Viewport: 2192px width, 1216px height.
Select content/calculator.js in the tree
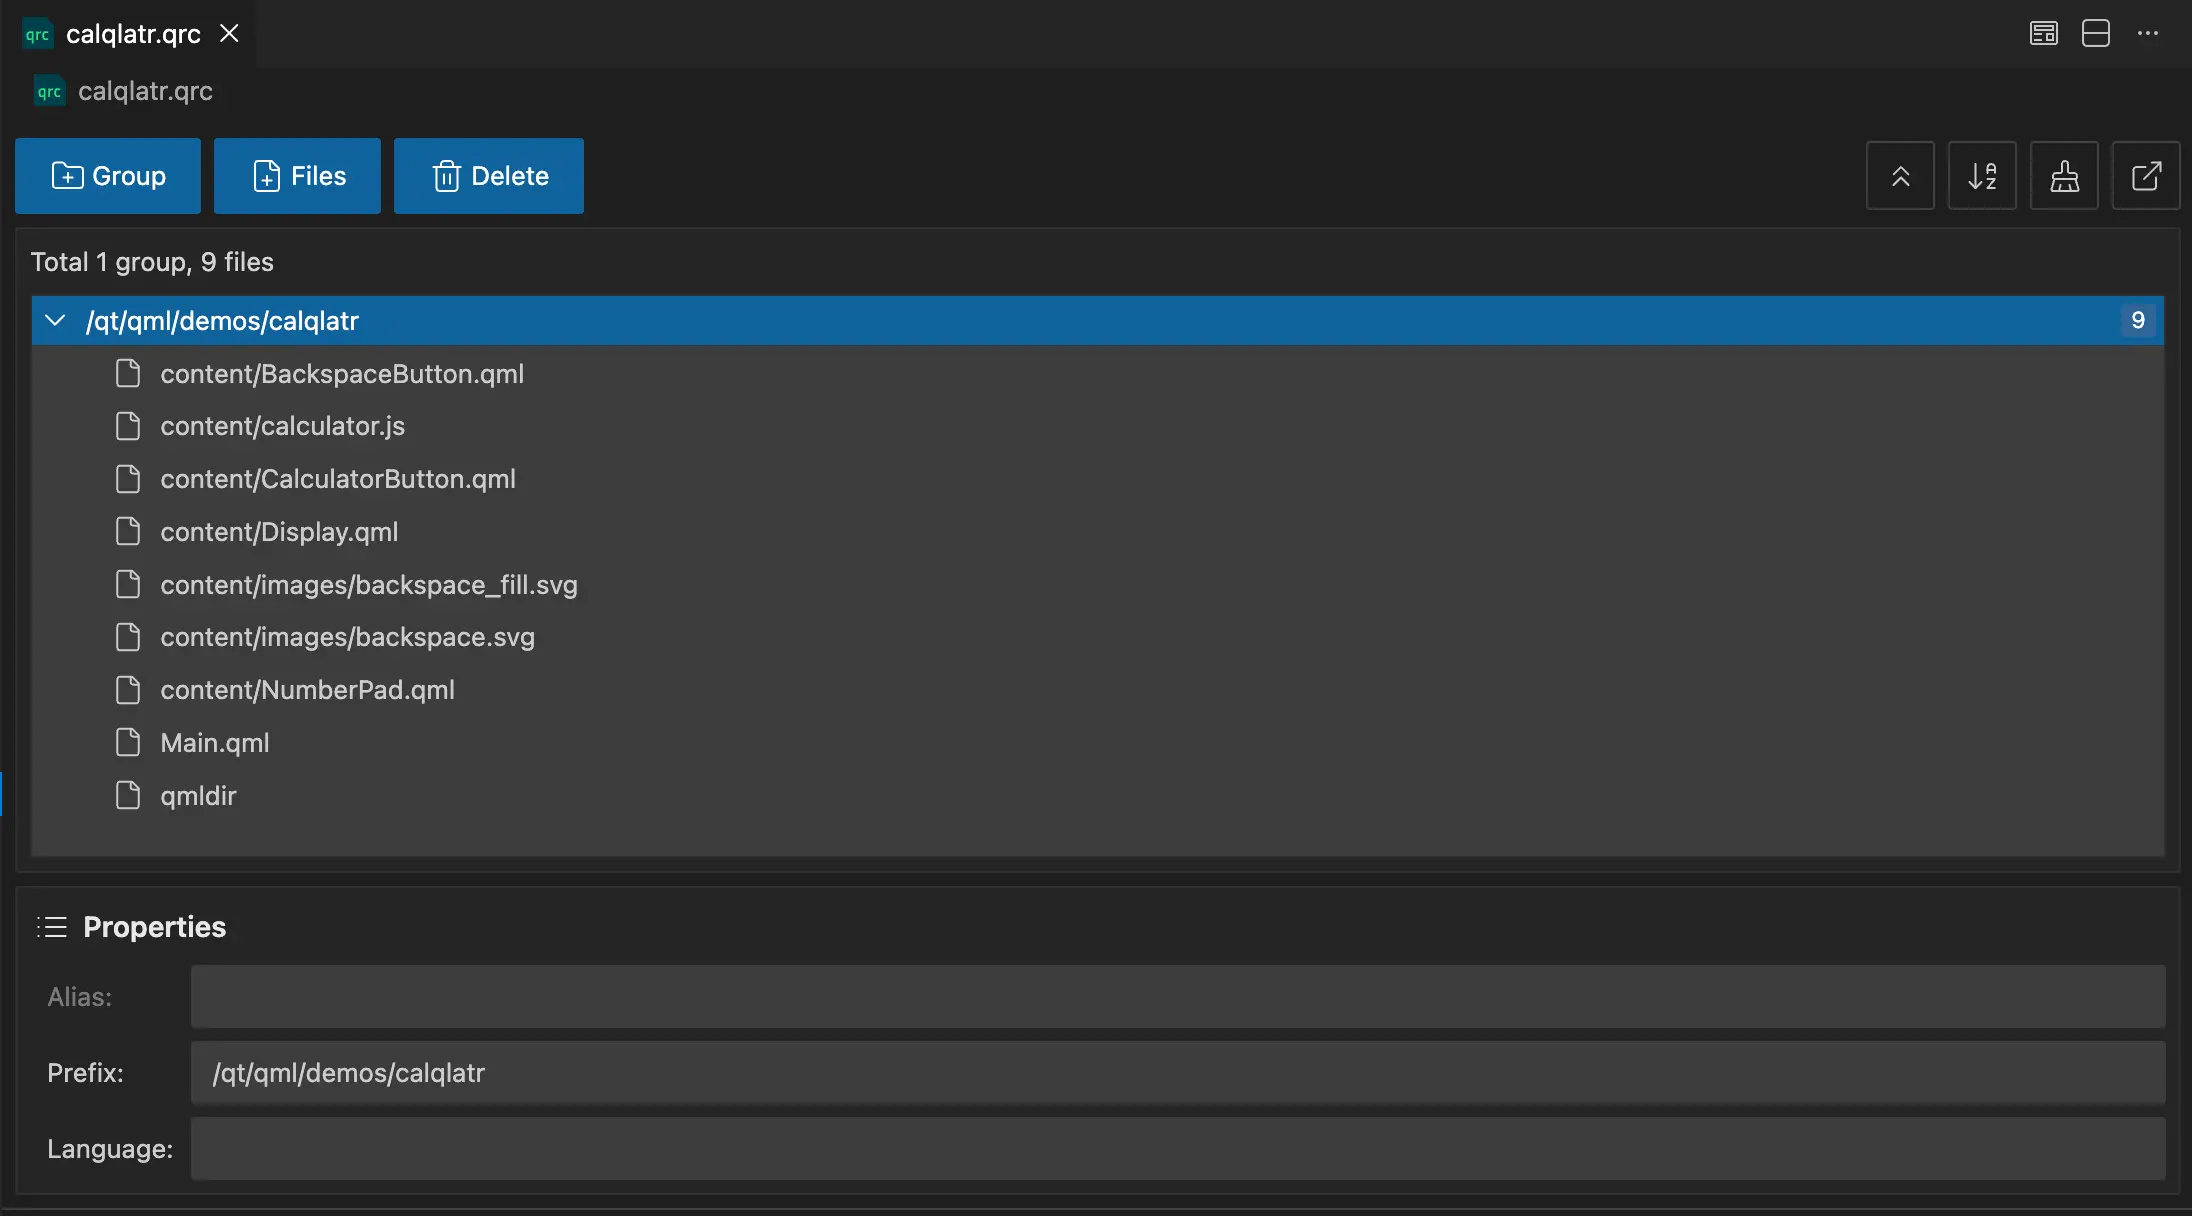[x=282, y=426]
